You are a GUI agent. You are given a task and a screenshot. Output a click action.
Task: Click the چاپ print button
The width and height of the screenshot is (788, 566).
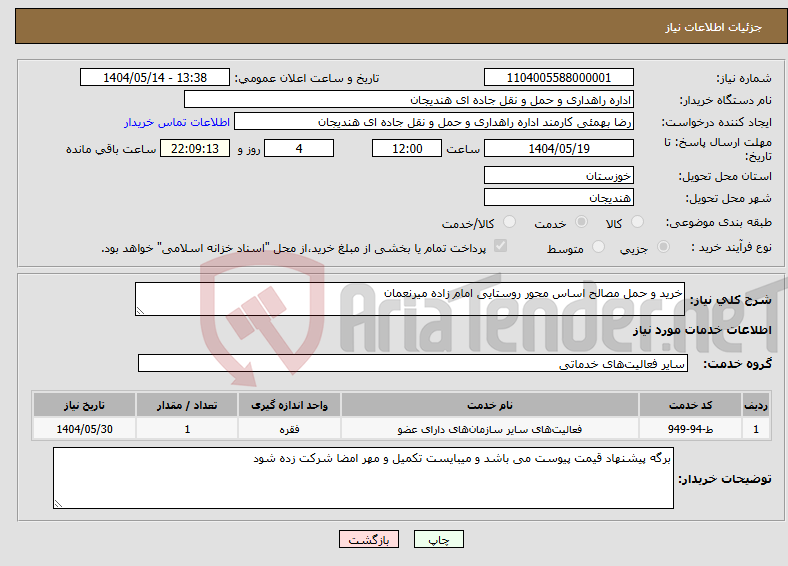coord(439,539)
